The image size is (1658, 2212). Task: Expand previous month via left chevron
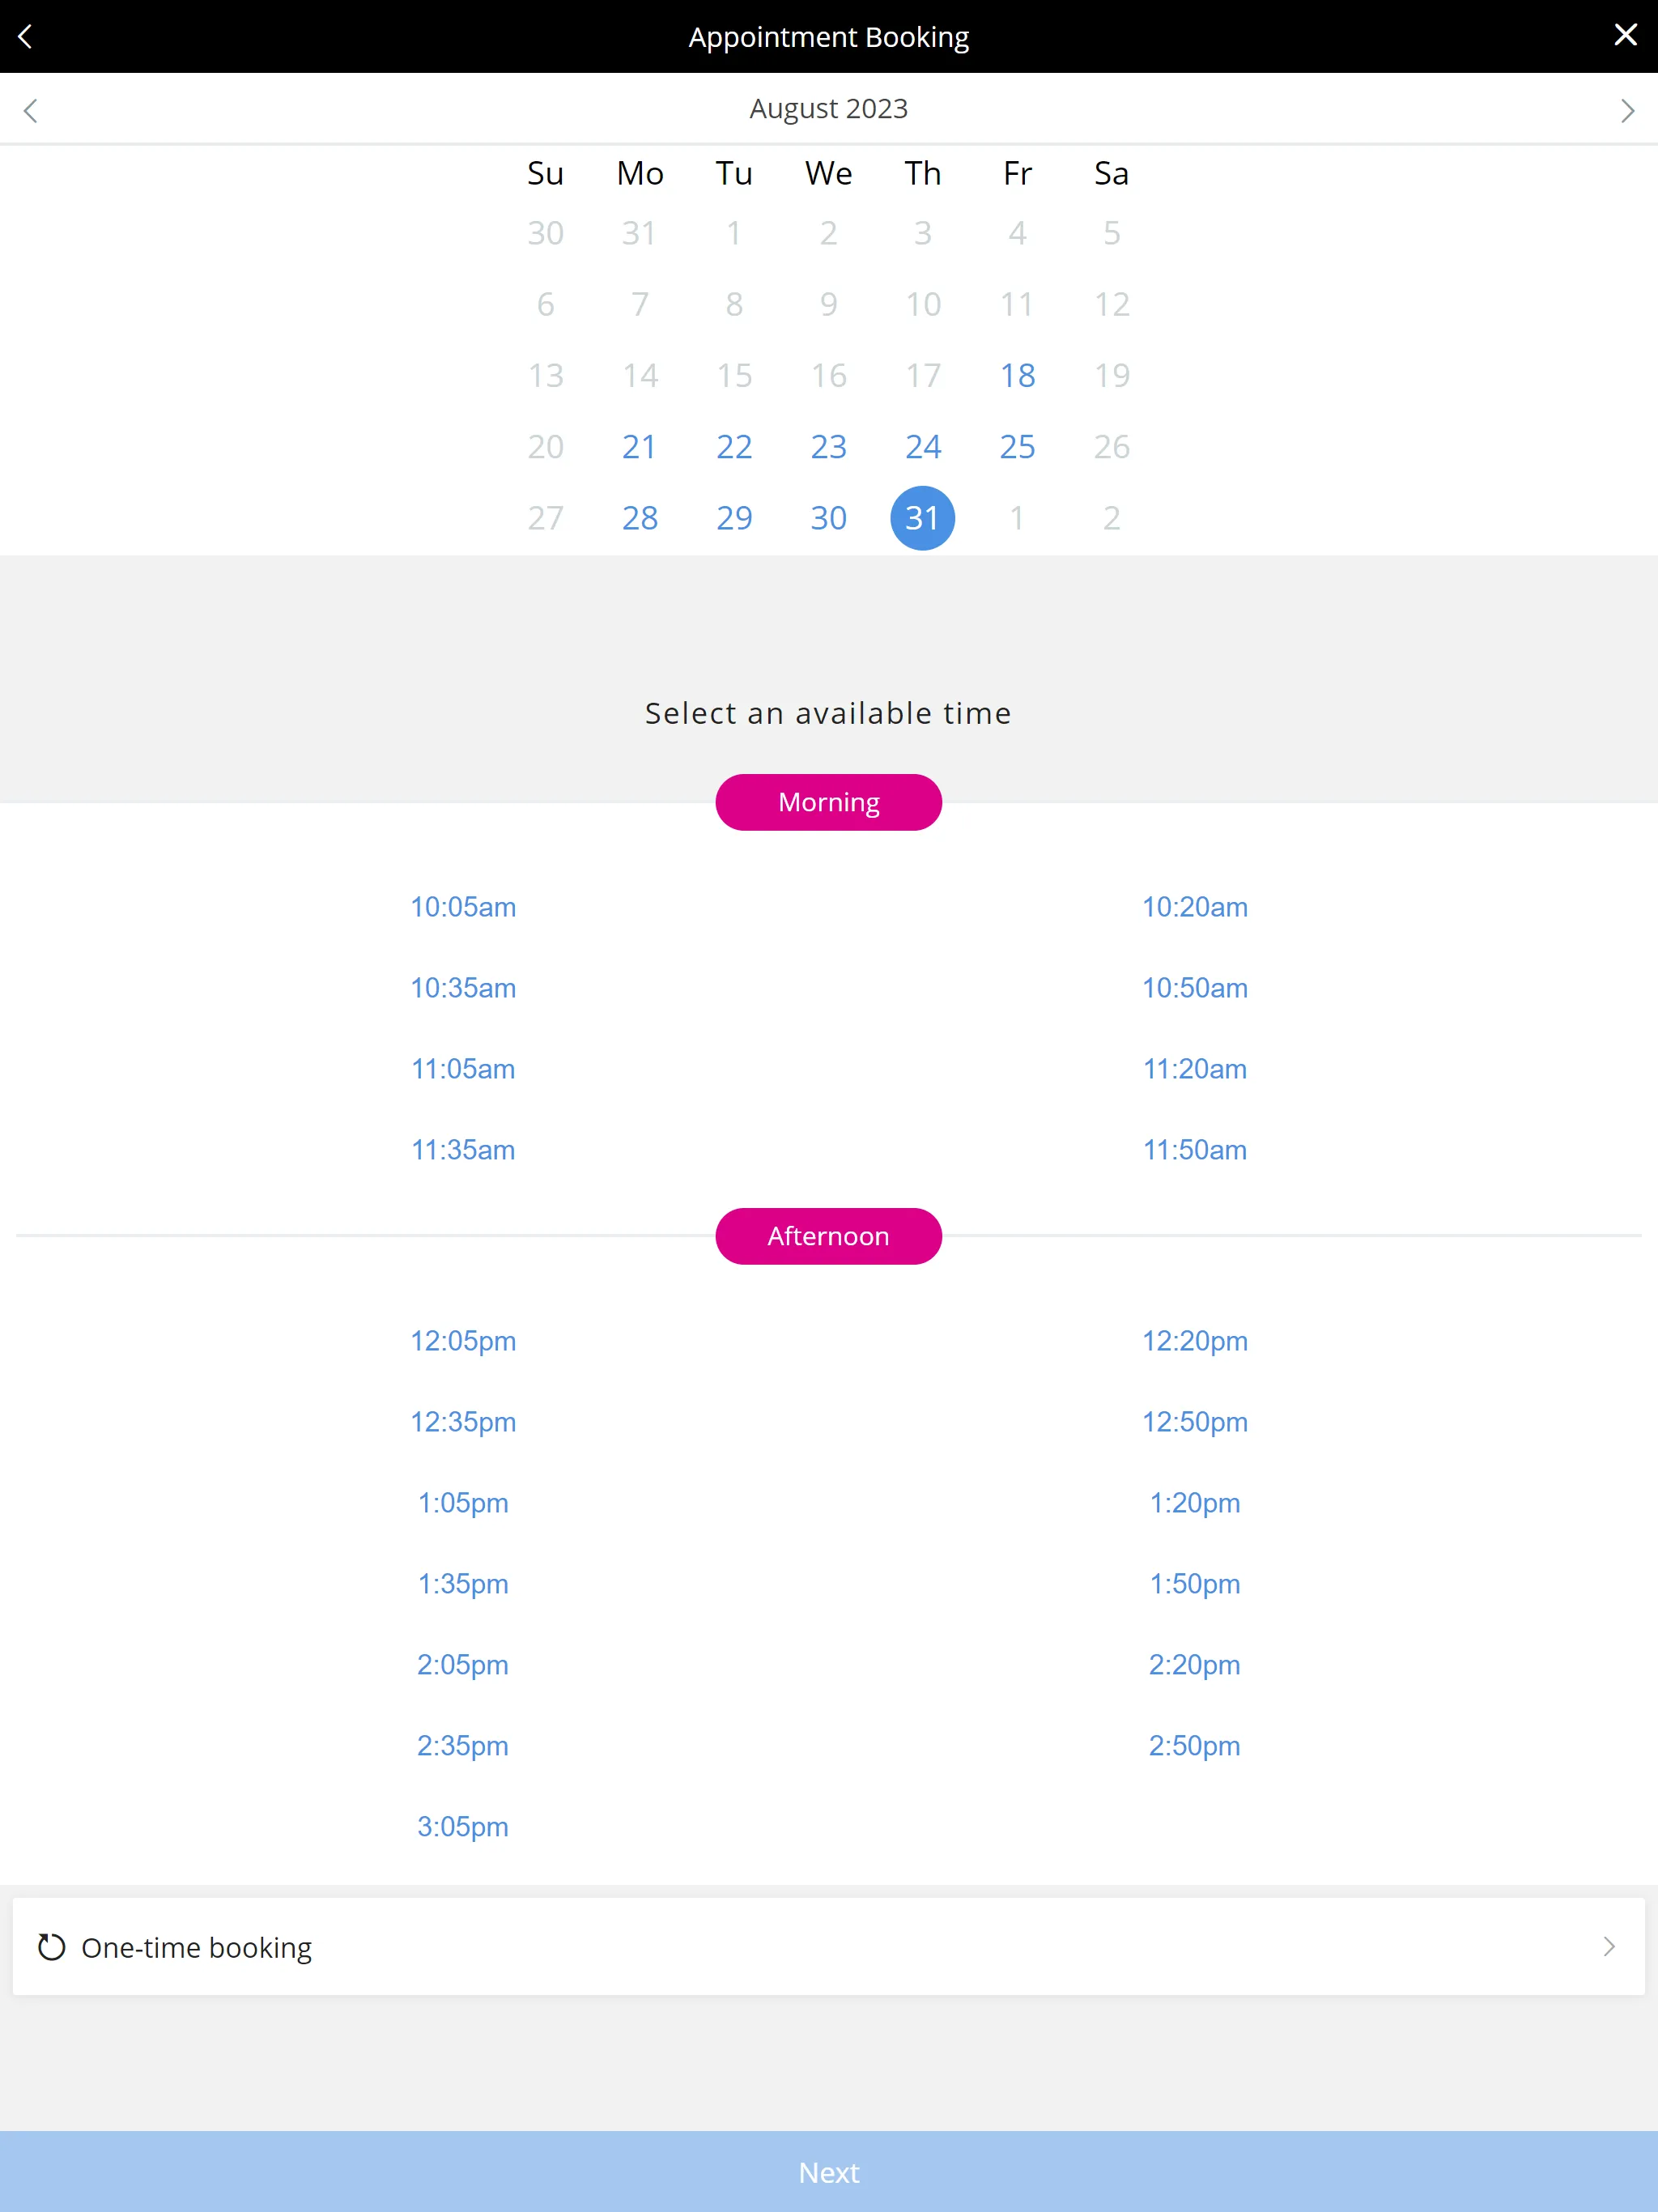32,108
